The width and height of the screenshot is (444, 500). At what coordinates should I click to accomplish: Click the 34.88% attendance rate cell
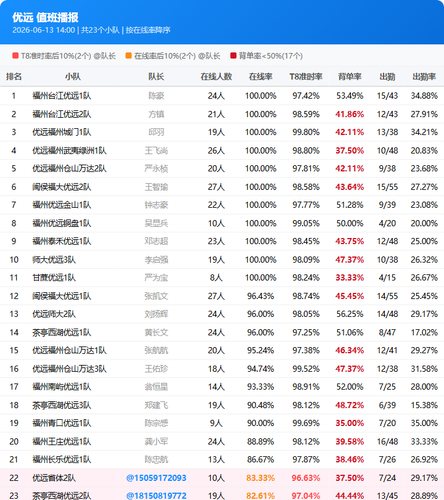pyautogui.click(x=424, y=96)
